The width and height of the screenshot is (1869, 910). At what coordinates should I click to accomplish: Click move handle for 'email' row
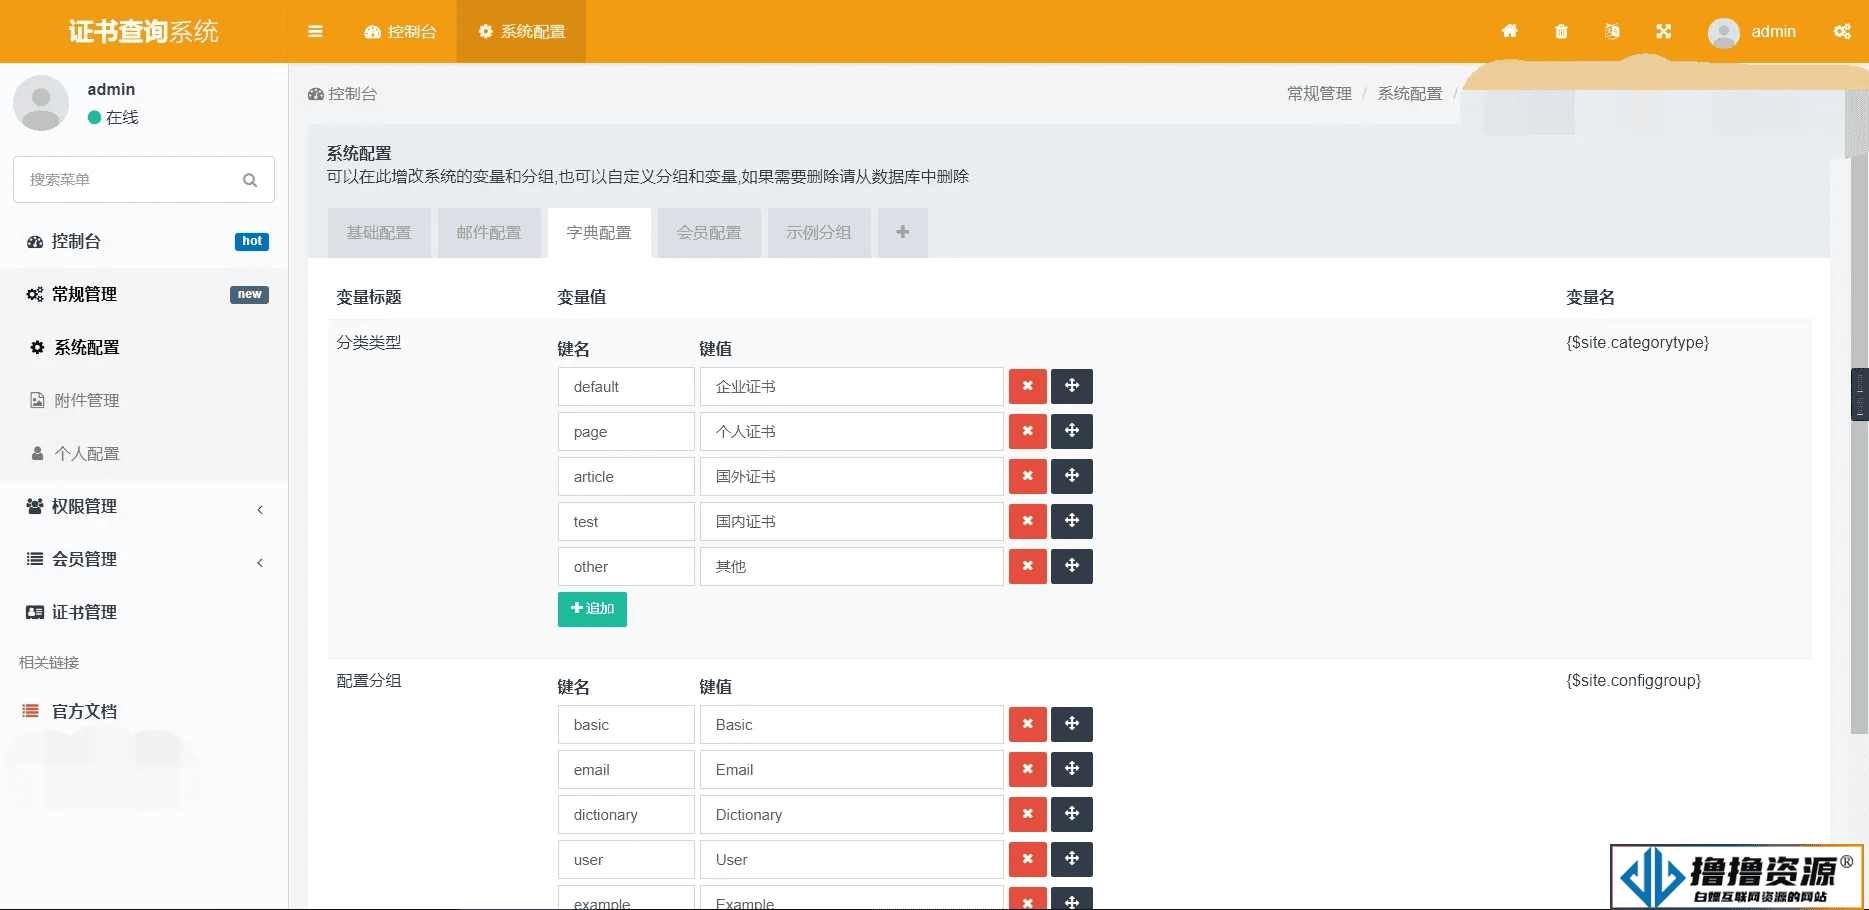[x=1072, y=769]
